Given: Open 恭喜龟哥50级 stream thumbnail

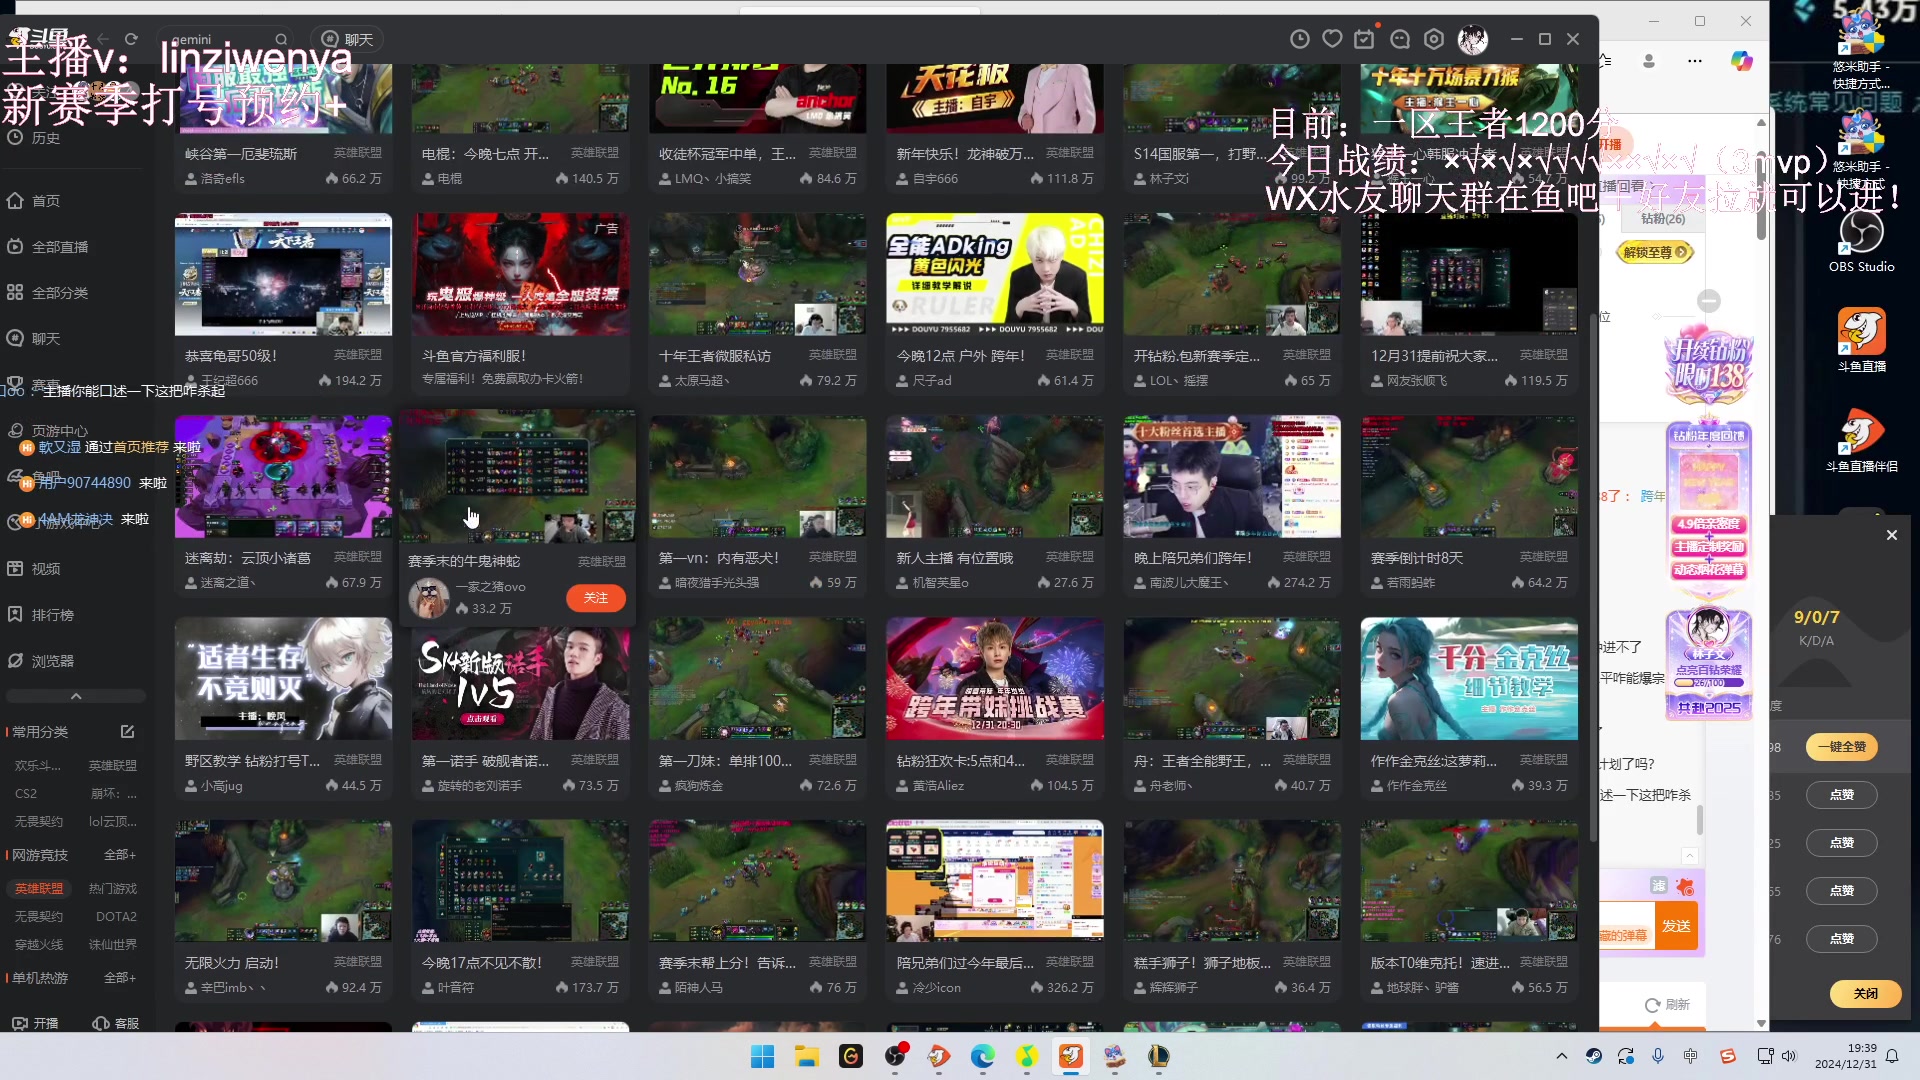Looking at the screenshot, I should [x=283, y=274].
